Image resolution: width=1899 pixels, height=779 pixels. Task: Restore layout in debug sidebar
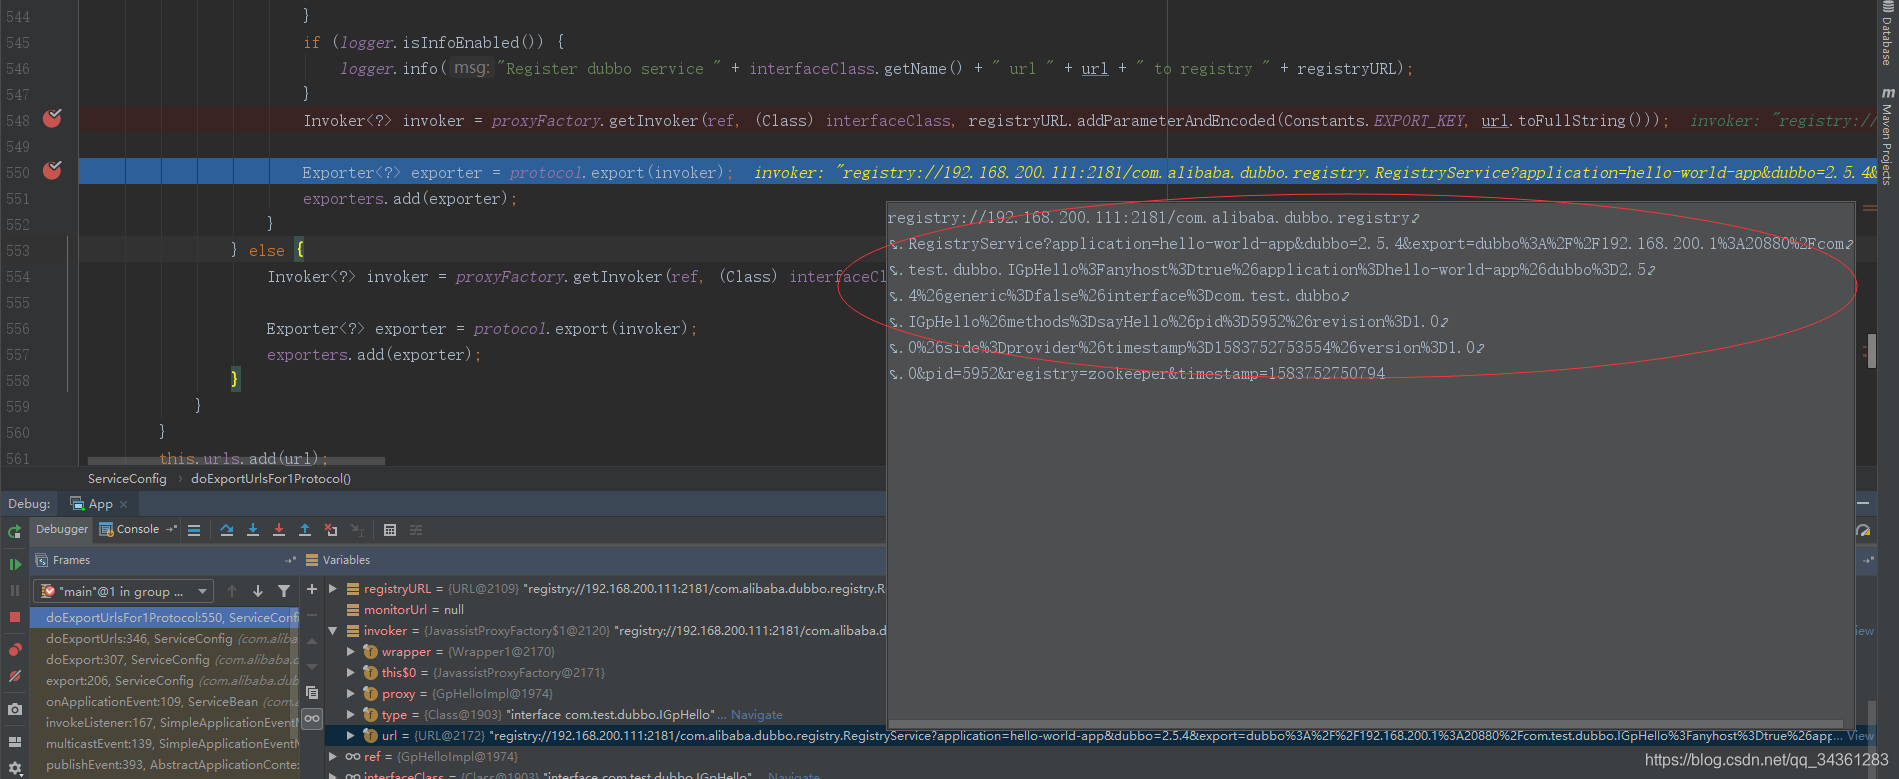click(15, 742)
